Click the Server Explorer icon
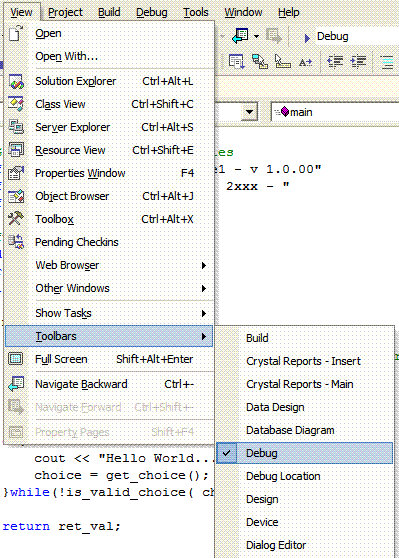 (16, 127)
